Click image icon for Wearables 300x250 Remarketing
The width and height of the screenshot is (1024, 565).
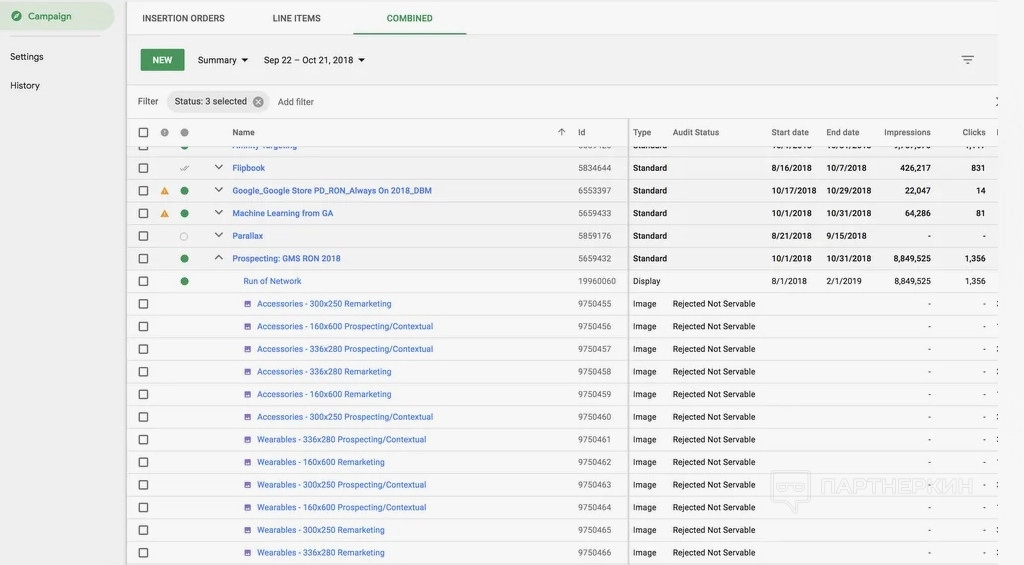248,530
